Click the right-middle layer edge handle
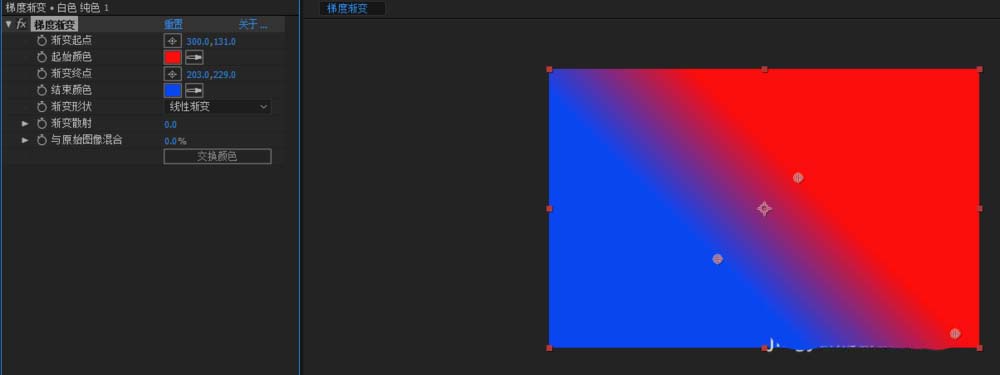The image size is (1000, 375). click(980, 209)
